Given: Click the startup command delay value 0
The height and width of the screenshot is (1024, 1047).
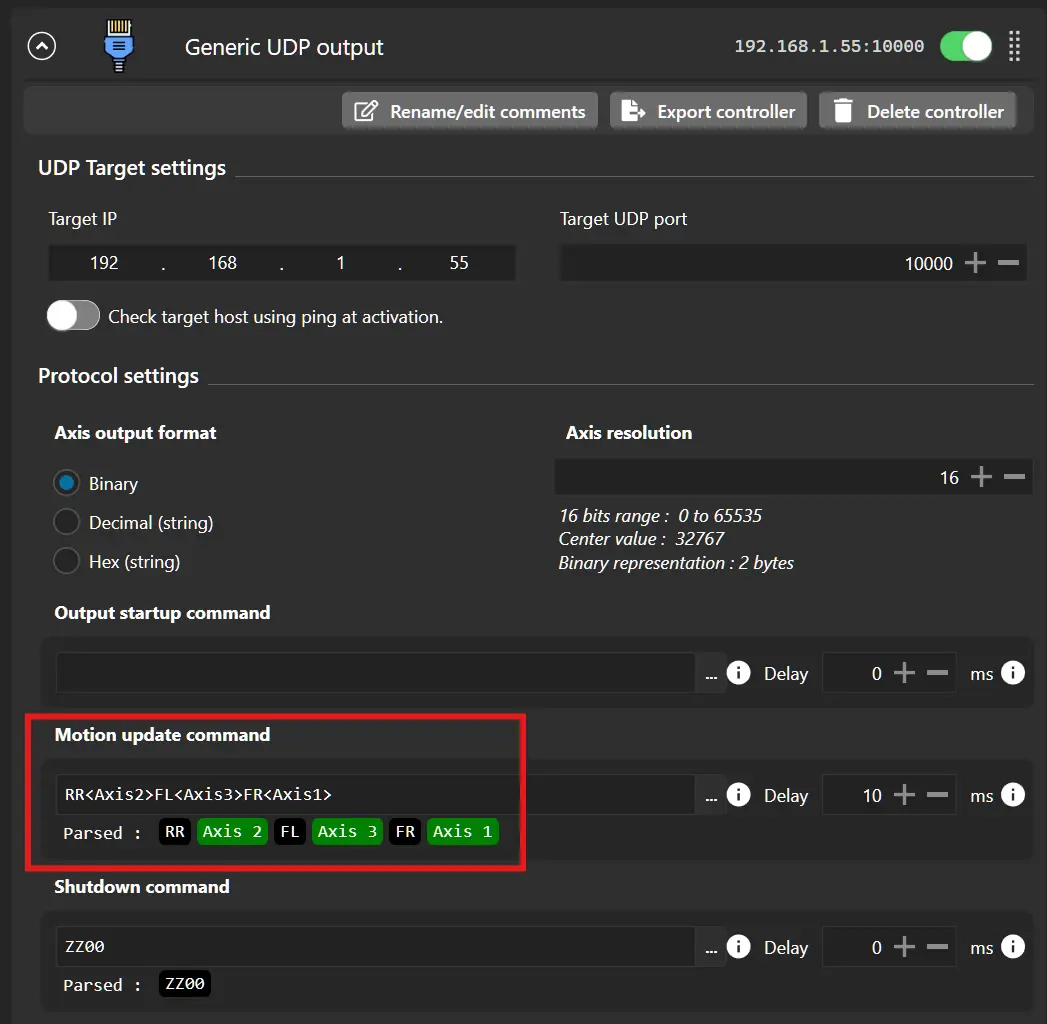Looking at the screenshot, I should click(x=877, y=674).
